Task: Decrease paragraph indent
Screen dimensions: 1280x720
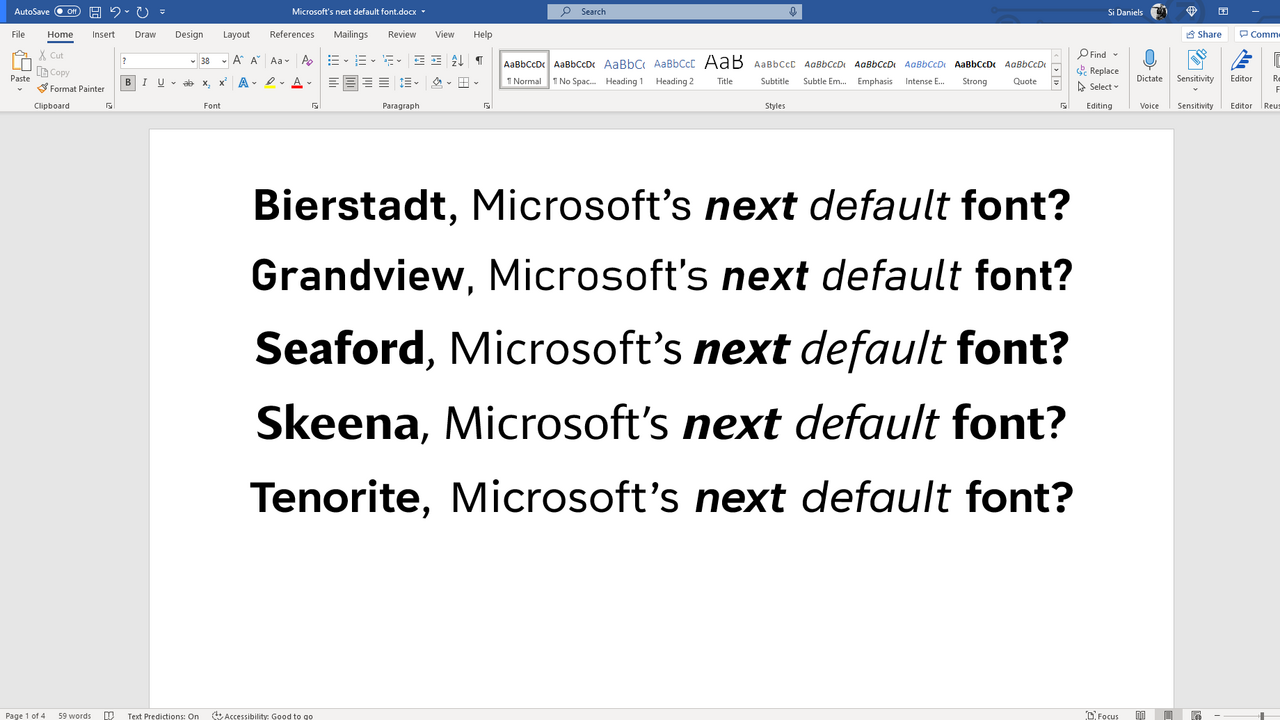Action: click(419, 61)
